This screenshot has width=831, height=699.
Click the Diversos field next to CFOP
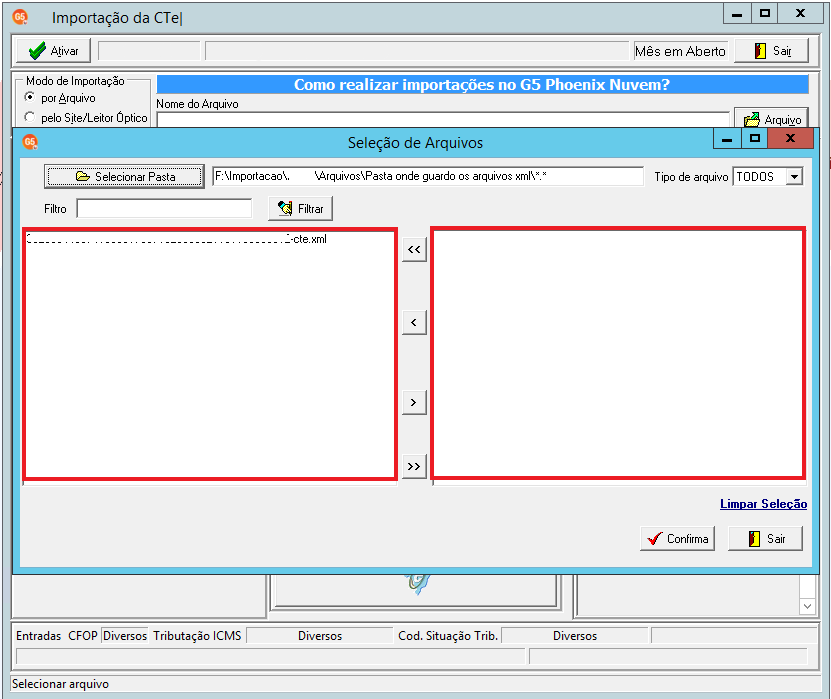coord(125,635)
